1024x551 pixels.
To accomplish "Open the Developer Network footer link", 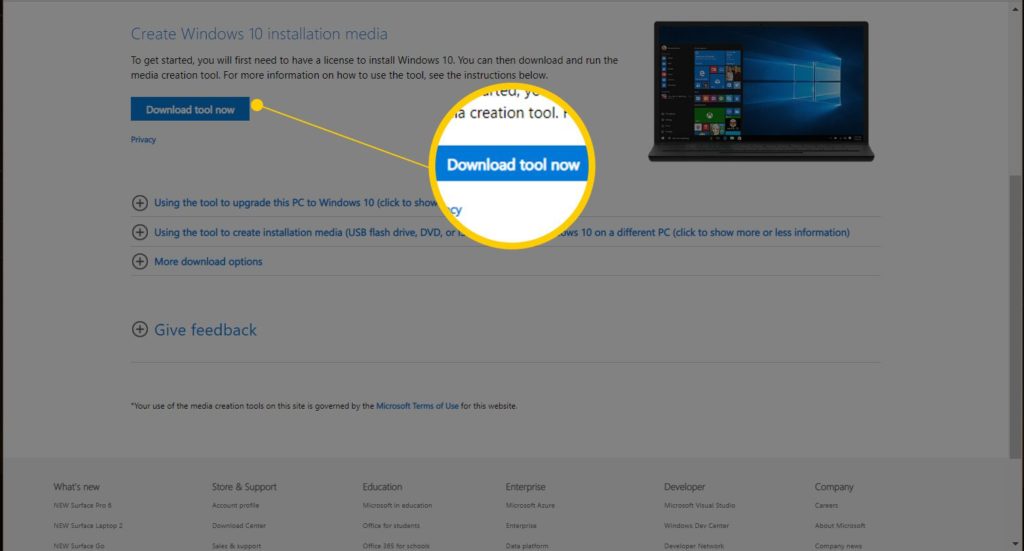I will point(694,546).
